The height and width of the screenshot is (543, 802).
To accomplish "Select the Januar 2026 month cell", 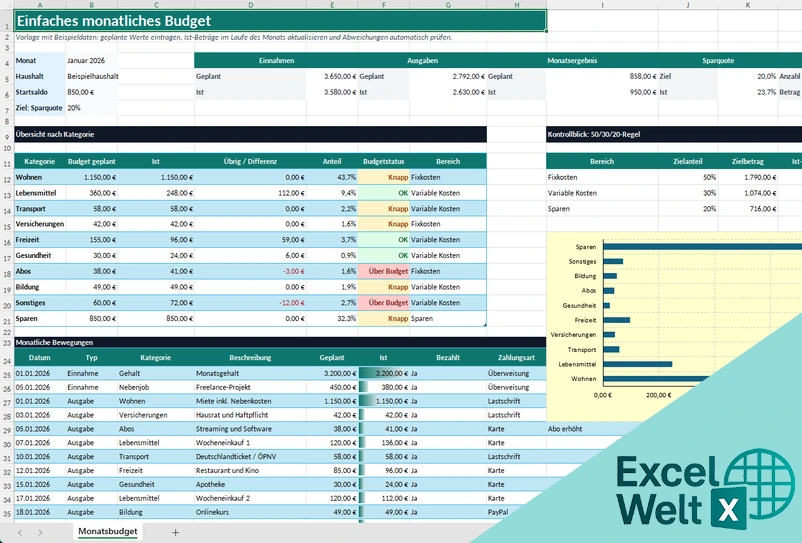I will tap(92, 60).
